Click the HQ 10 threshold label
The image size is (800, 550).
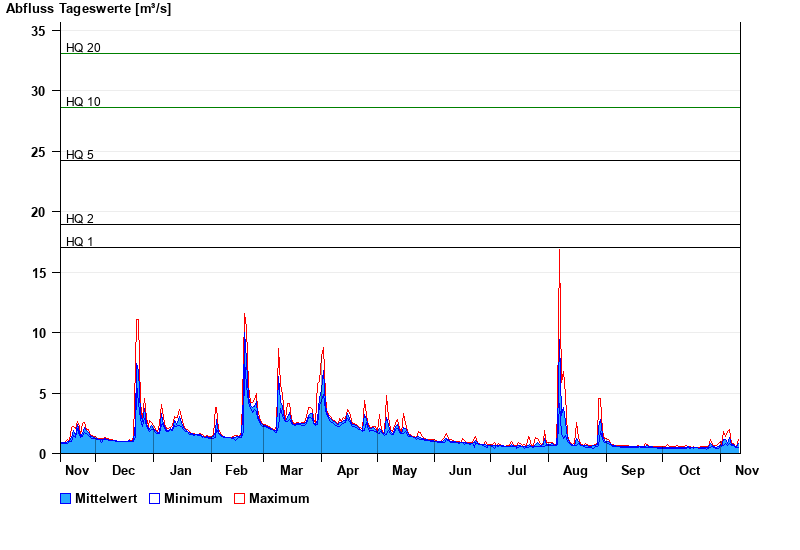83,101
